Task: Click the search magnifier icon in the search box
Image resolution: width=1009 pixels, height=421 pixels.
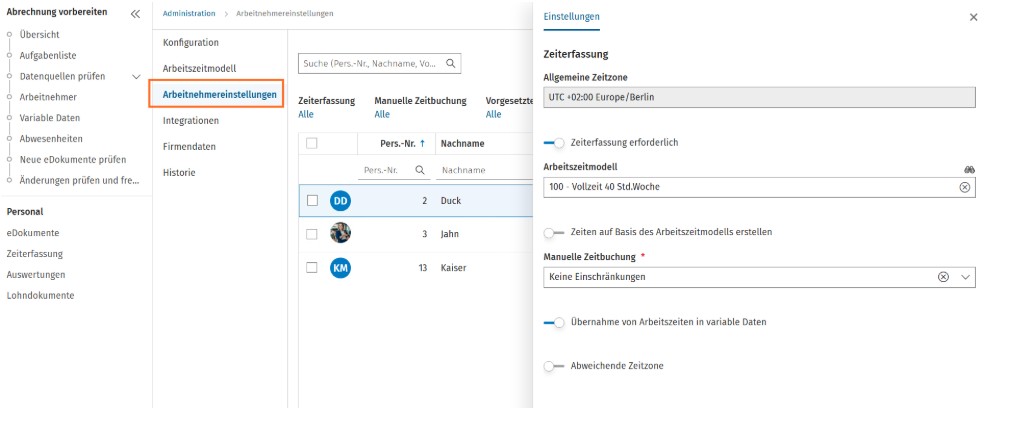Action: pos(450,64)
